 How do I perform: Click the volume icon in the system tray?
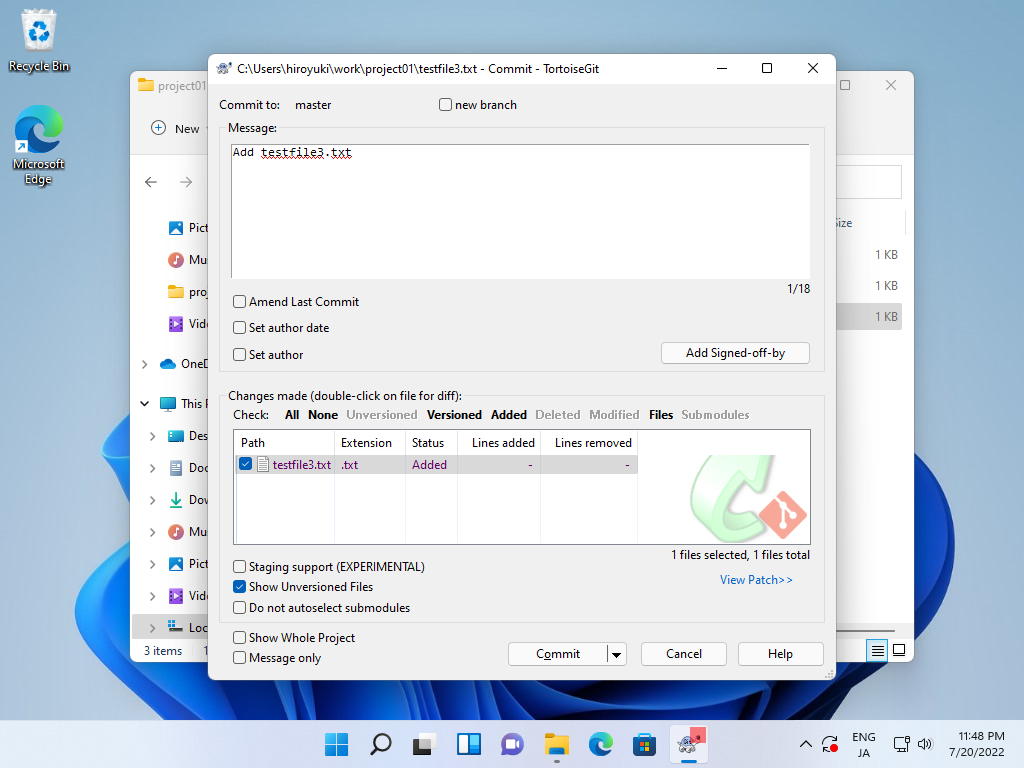924,744
